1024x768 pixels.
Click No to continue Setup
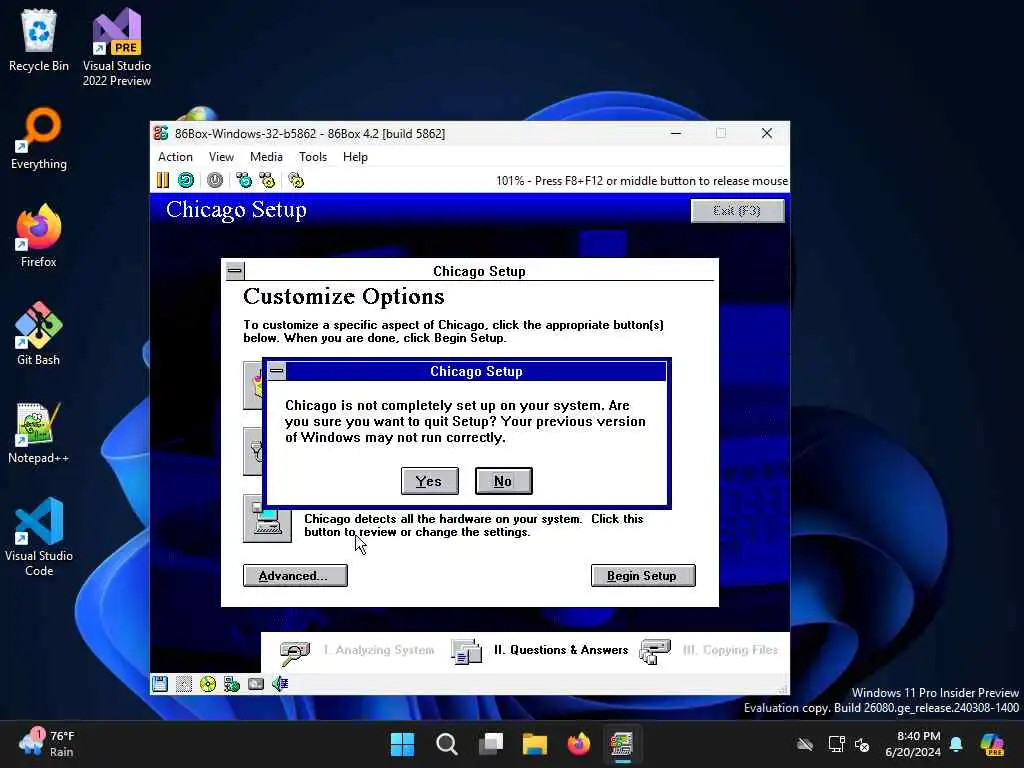coord(504,481)
